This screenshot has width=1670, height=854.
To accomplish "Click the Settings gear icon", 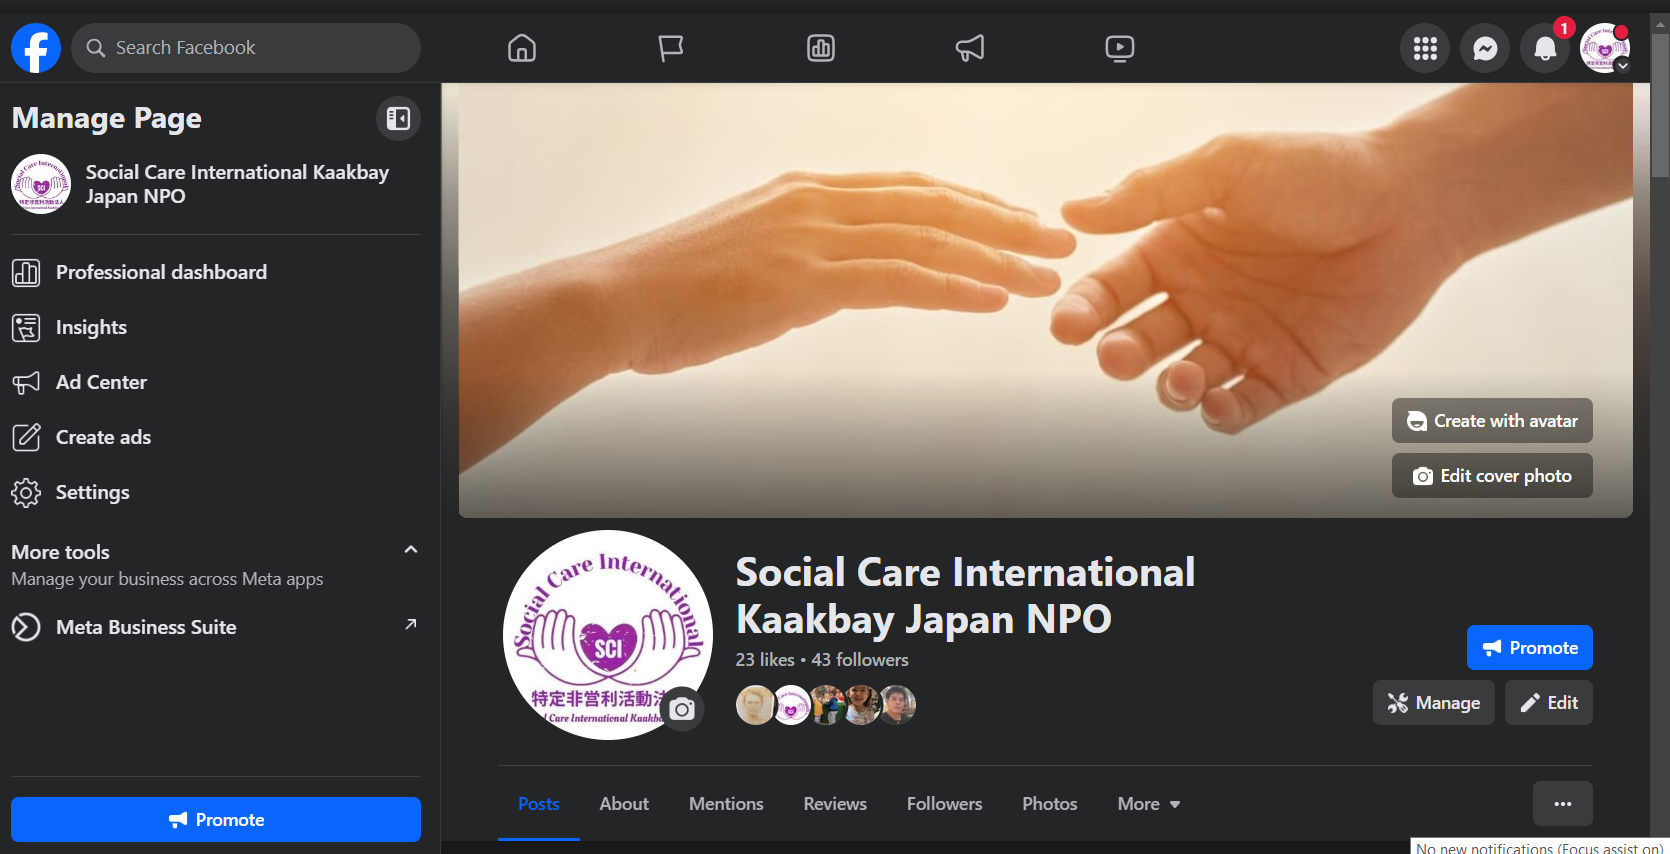I will [26, 492].
